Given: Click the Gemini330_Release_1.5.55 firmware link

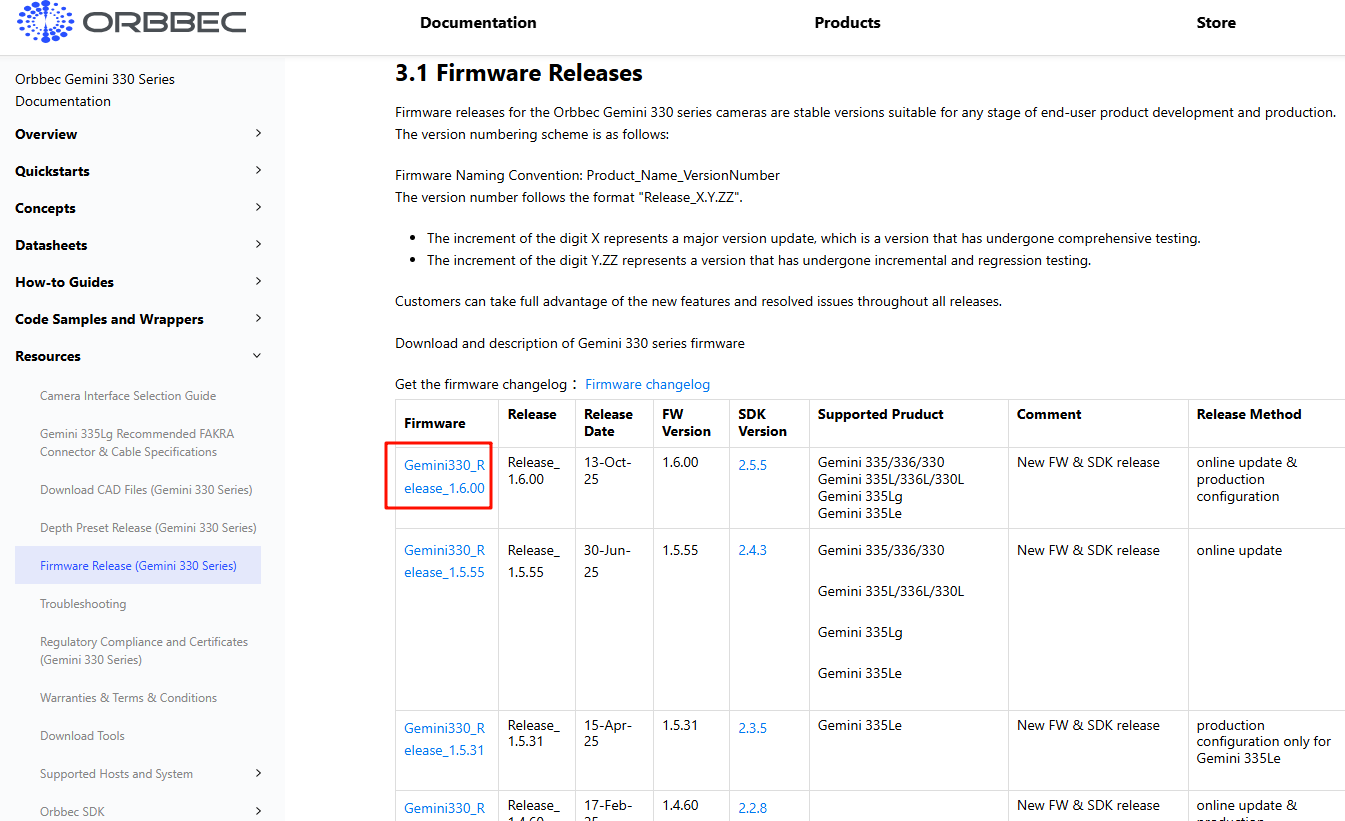Looking at the screenshot, I should pos(444,561).
